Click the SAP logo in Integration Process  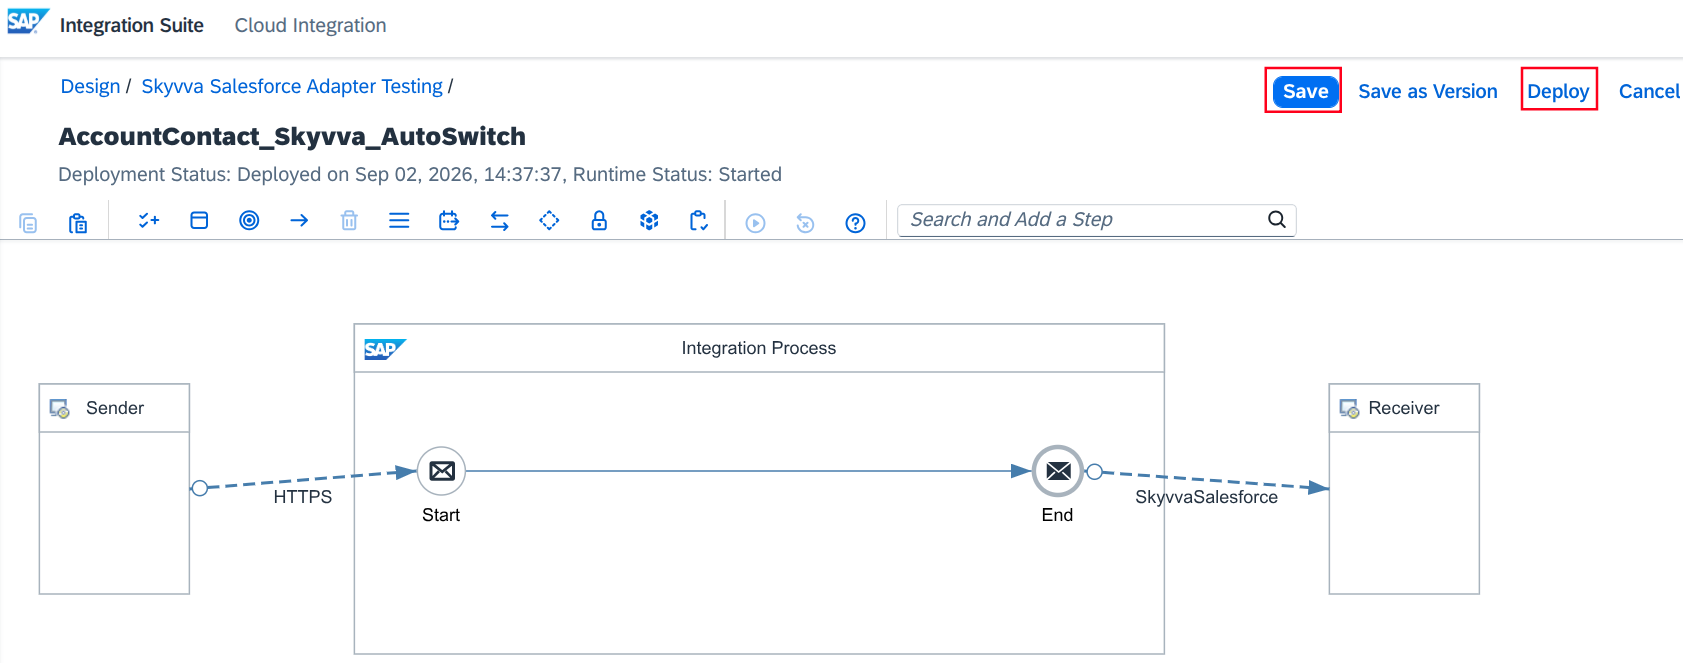tap(385, 349)
